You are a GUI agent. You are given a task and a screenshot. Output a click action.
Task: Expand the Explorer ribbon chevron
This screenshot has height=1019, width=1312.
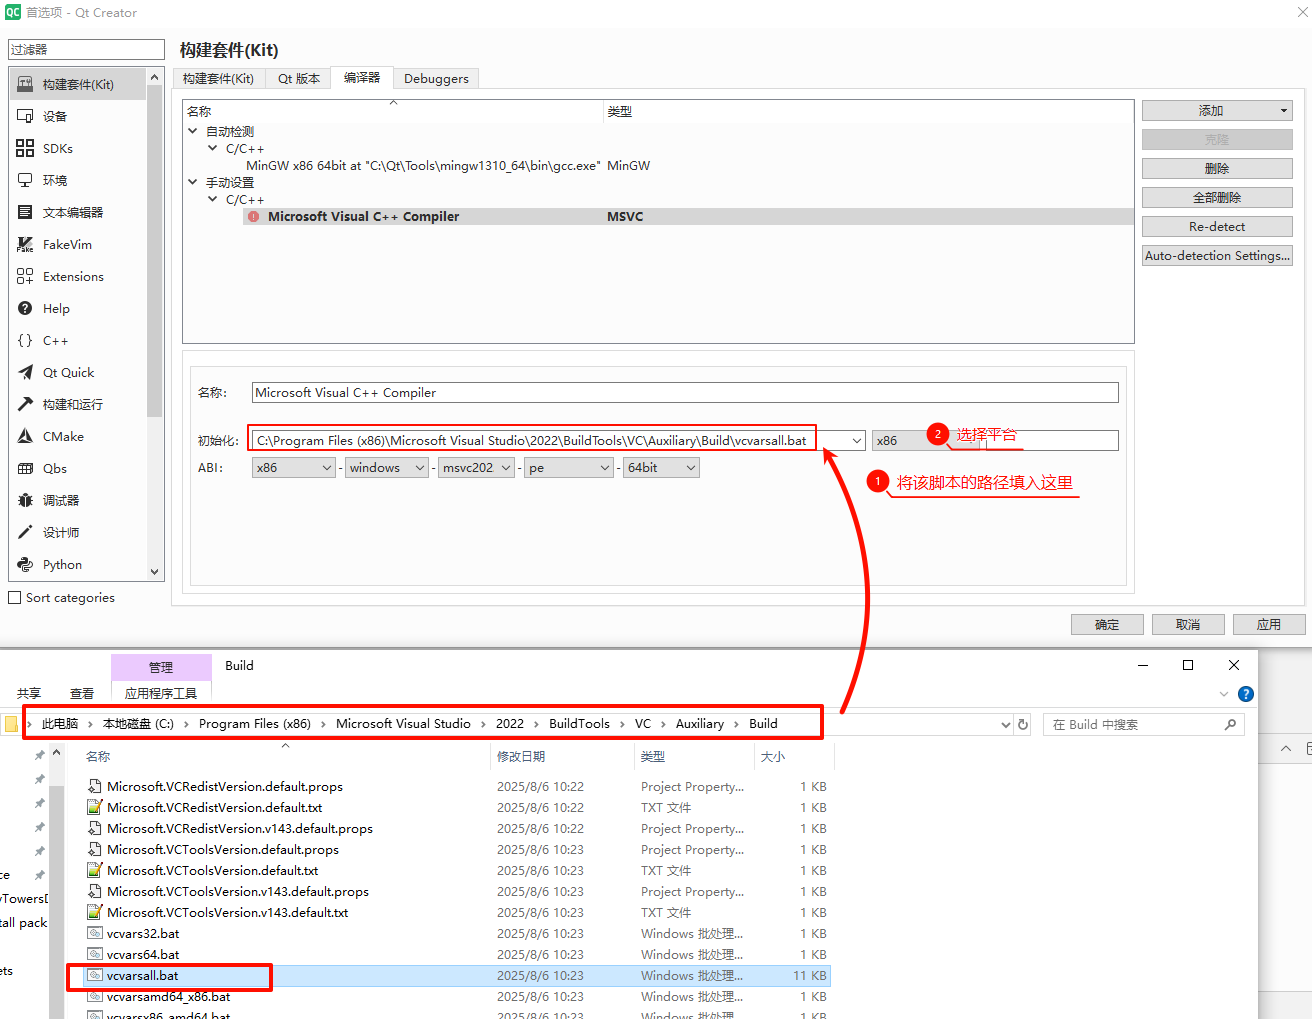pos(1224,694)
